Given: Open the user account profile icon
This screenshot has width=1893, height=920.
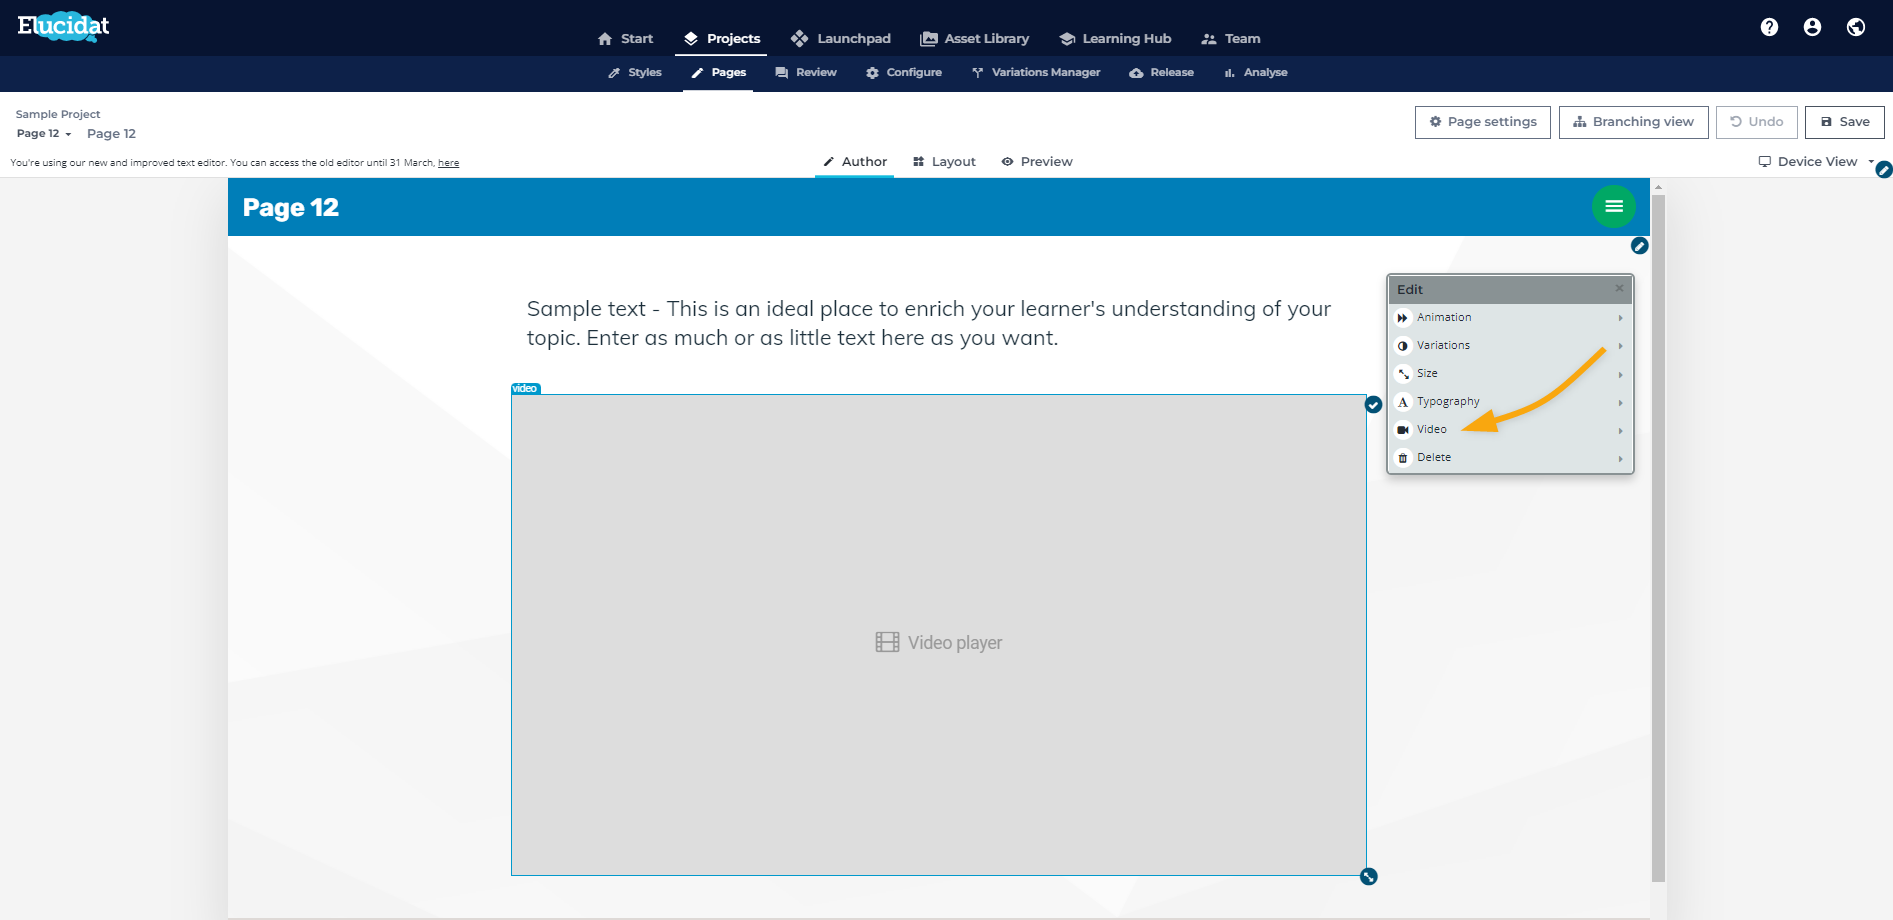Looking at the screenshot, I should [1812, 27].
